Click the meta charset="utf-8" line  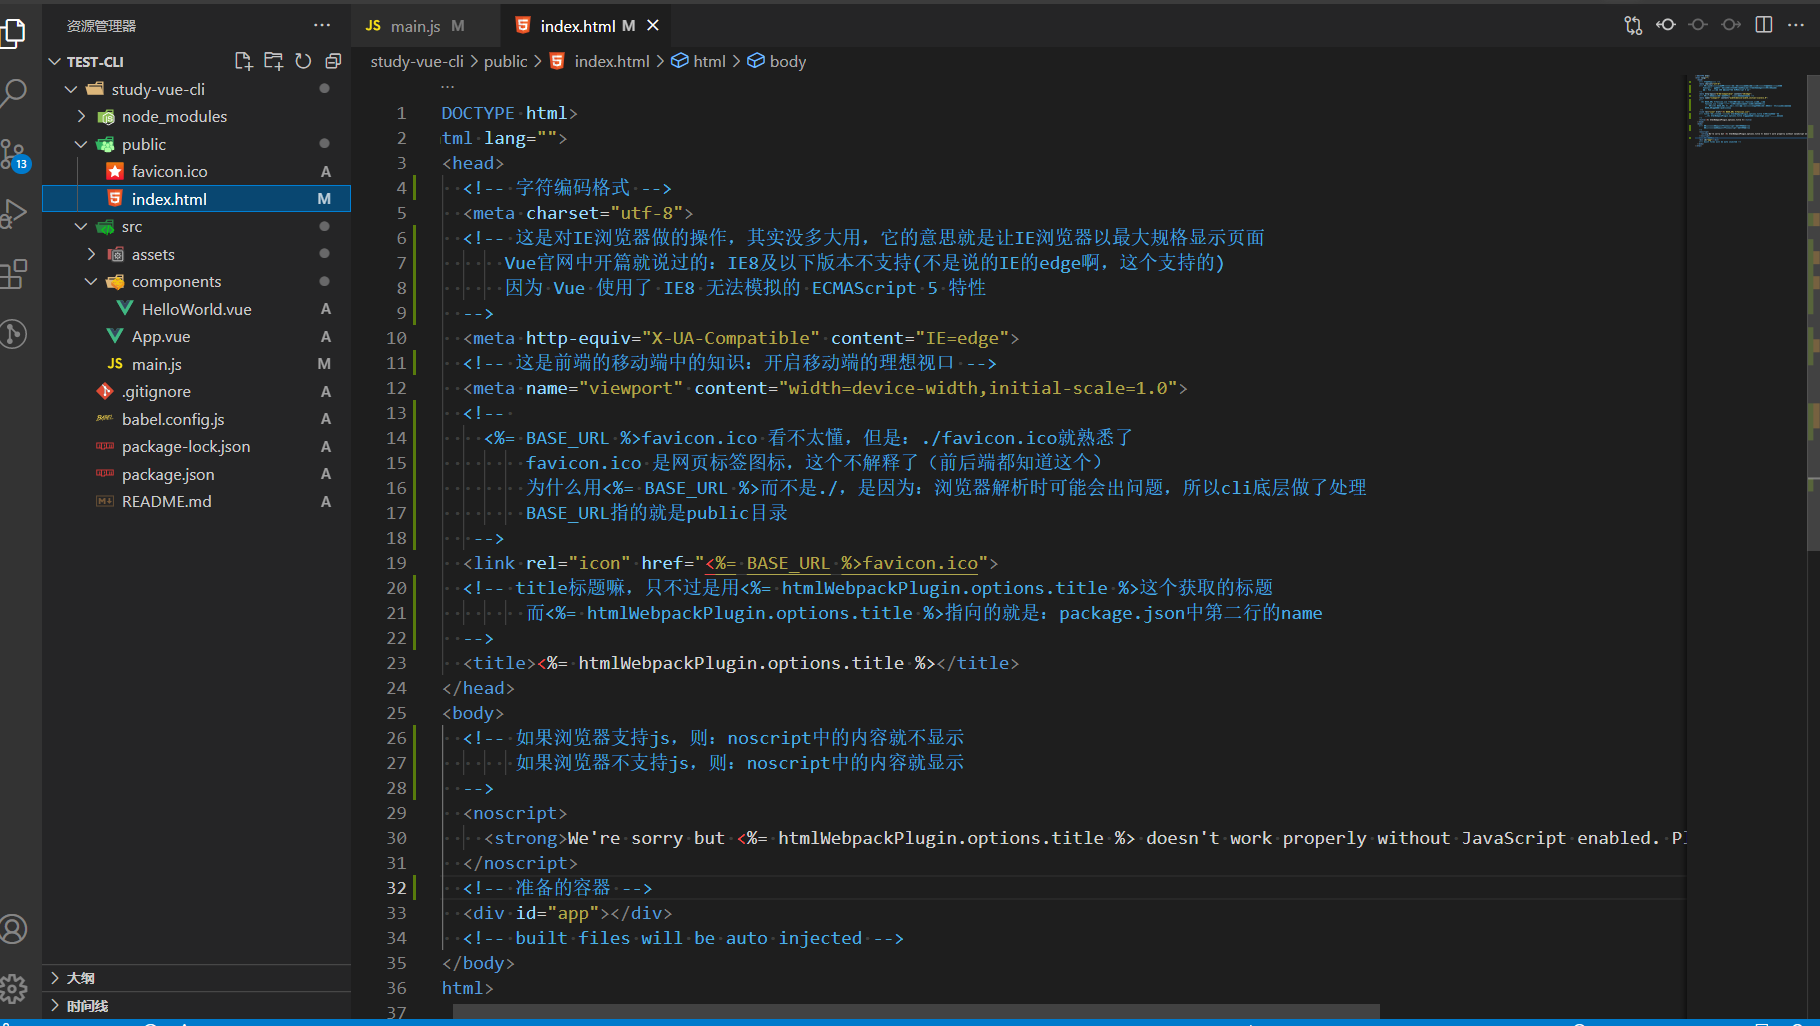pos(578,213)
